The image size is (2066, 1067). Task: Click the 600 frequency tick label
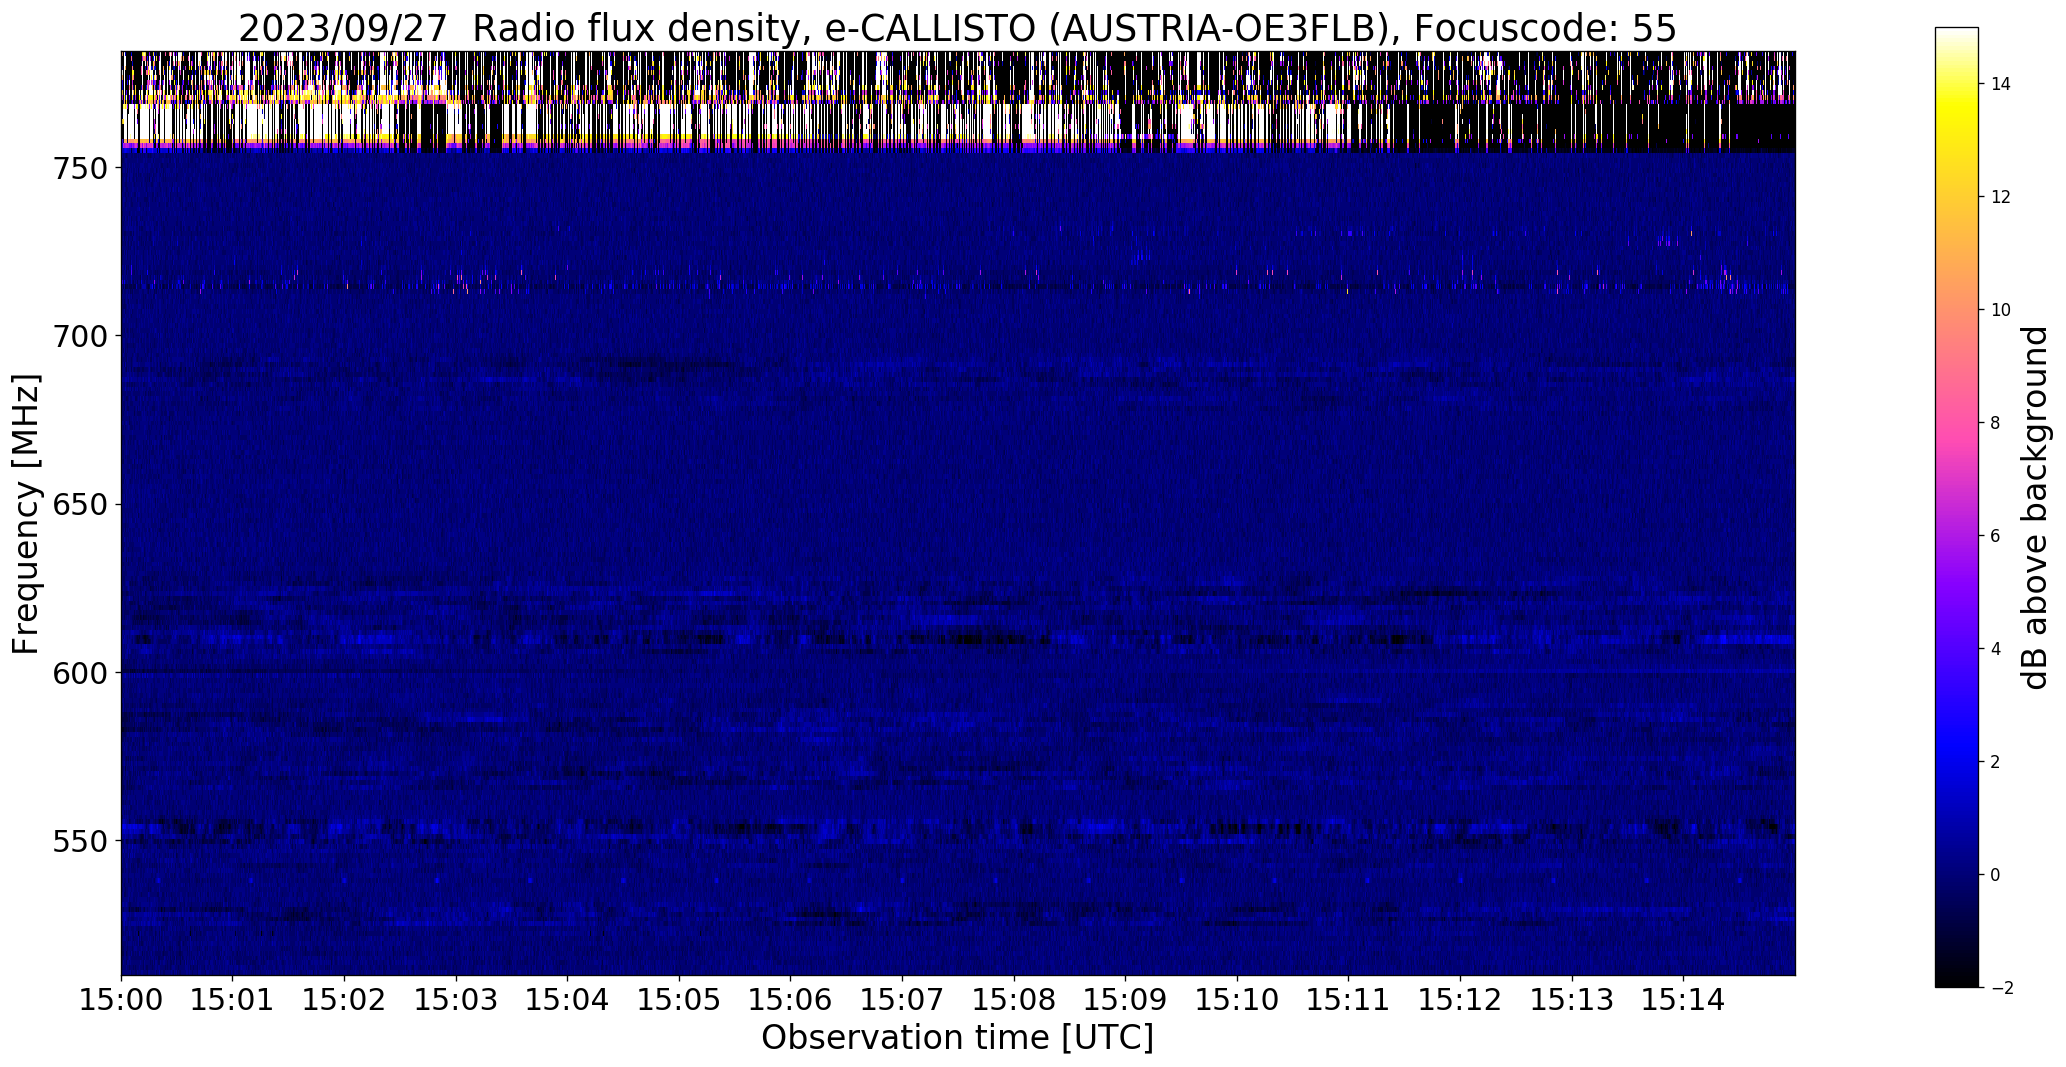[80, 673]
